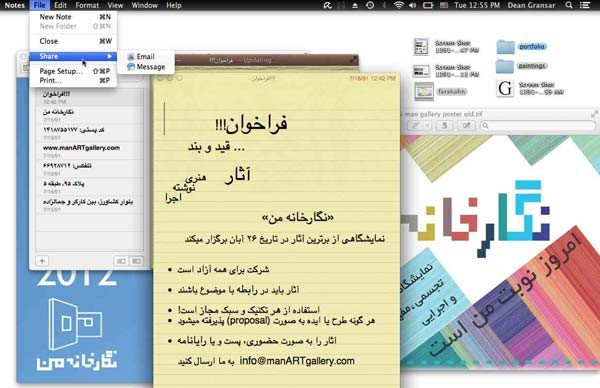Switch to the right-hand list view button
Viewport: 600px width, 388px height.
coord(137,261)
